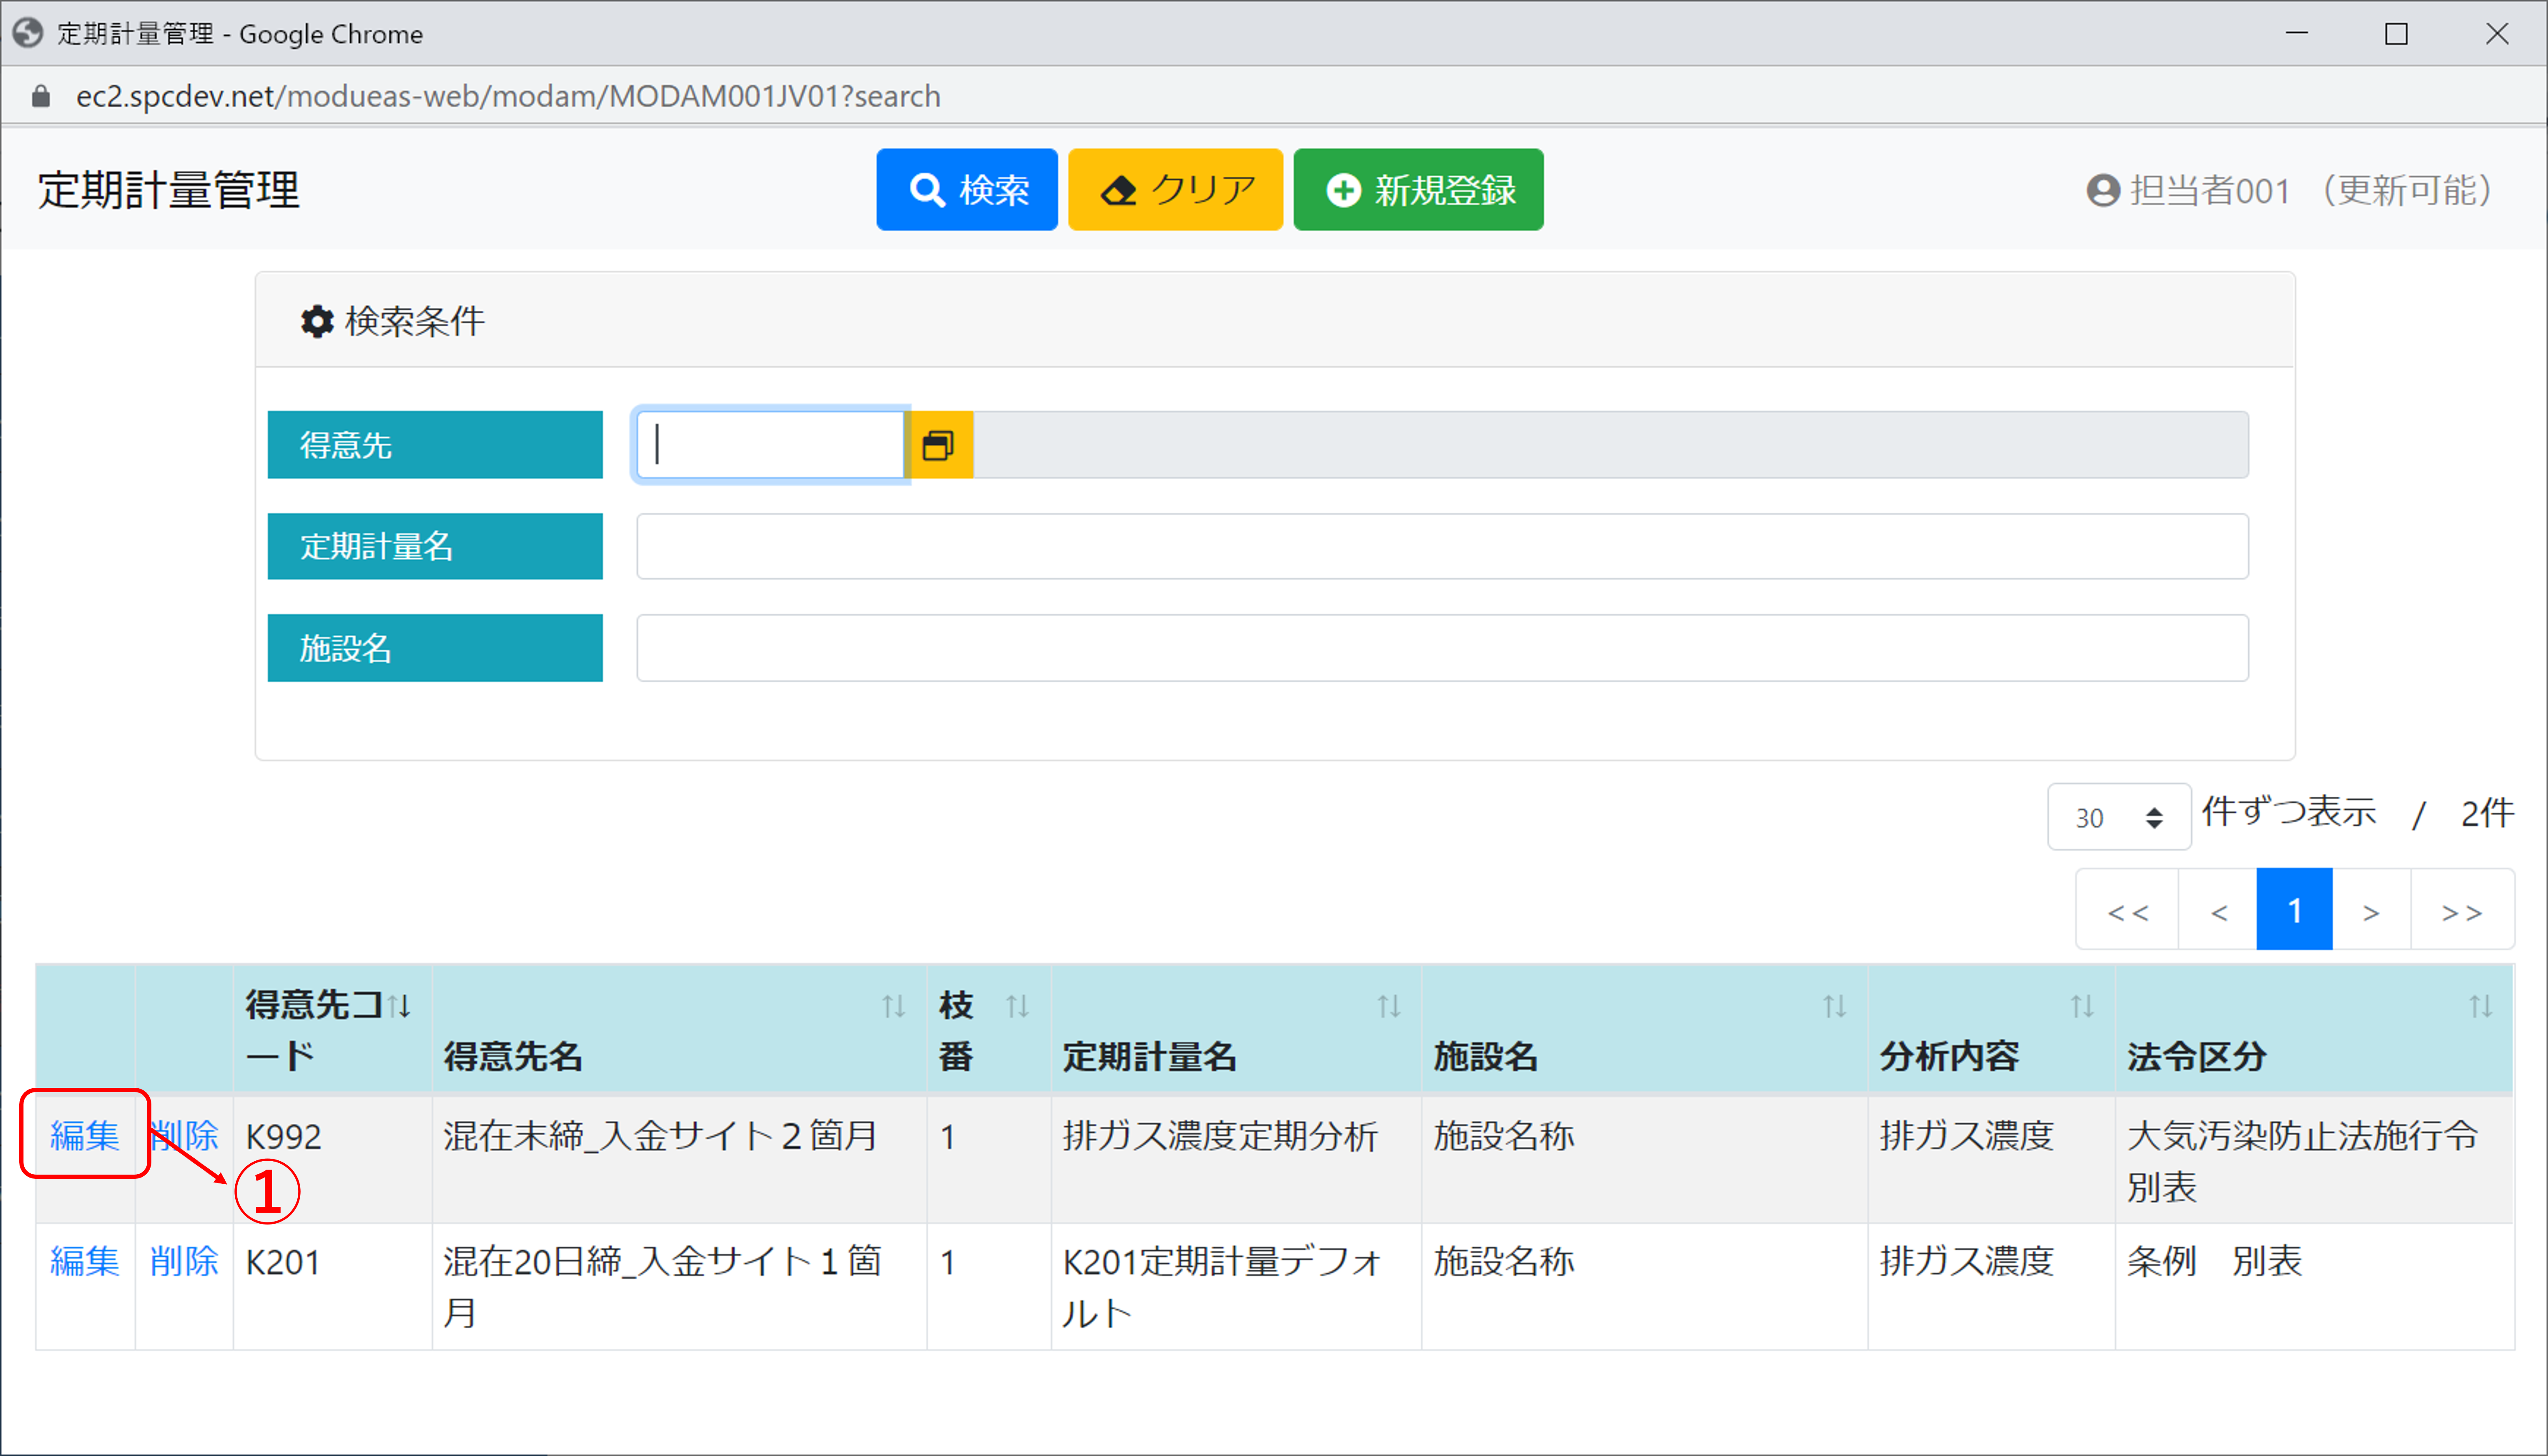
Task: Click the 定期計量名 input field
Action: [x=1442, y=547]
